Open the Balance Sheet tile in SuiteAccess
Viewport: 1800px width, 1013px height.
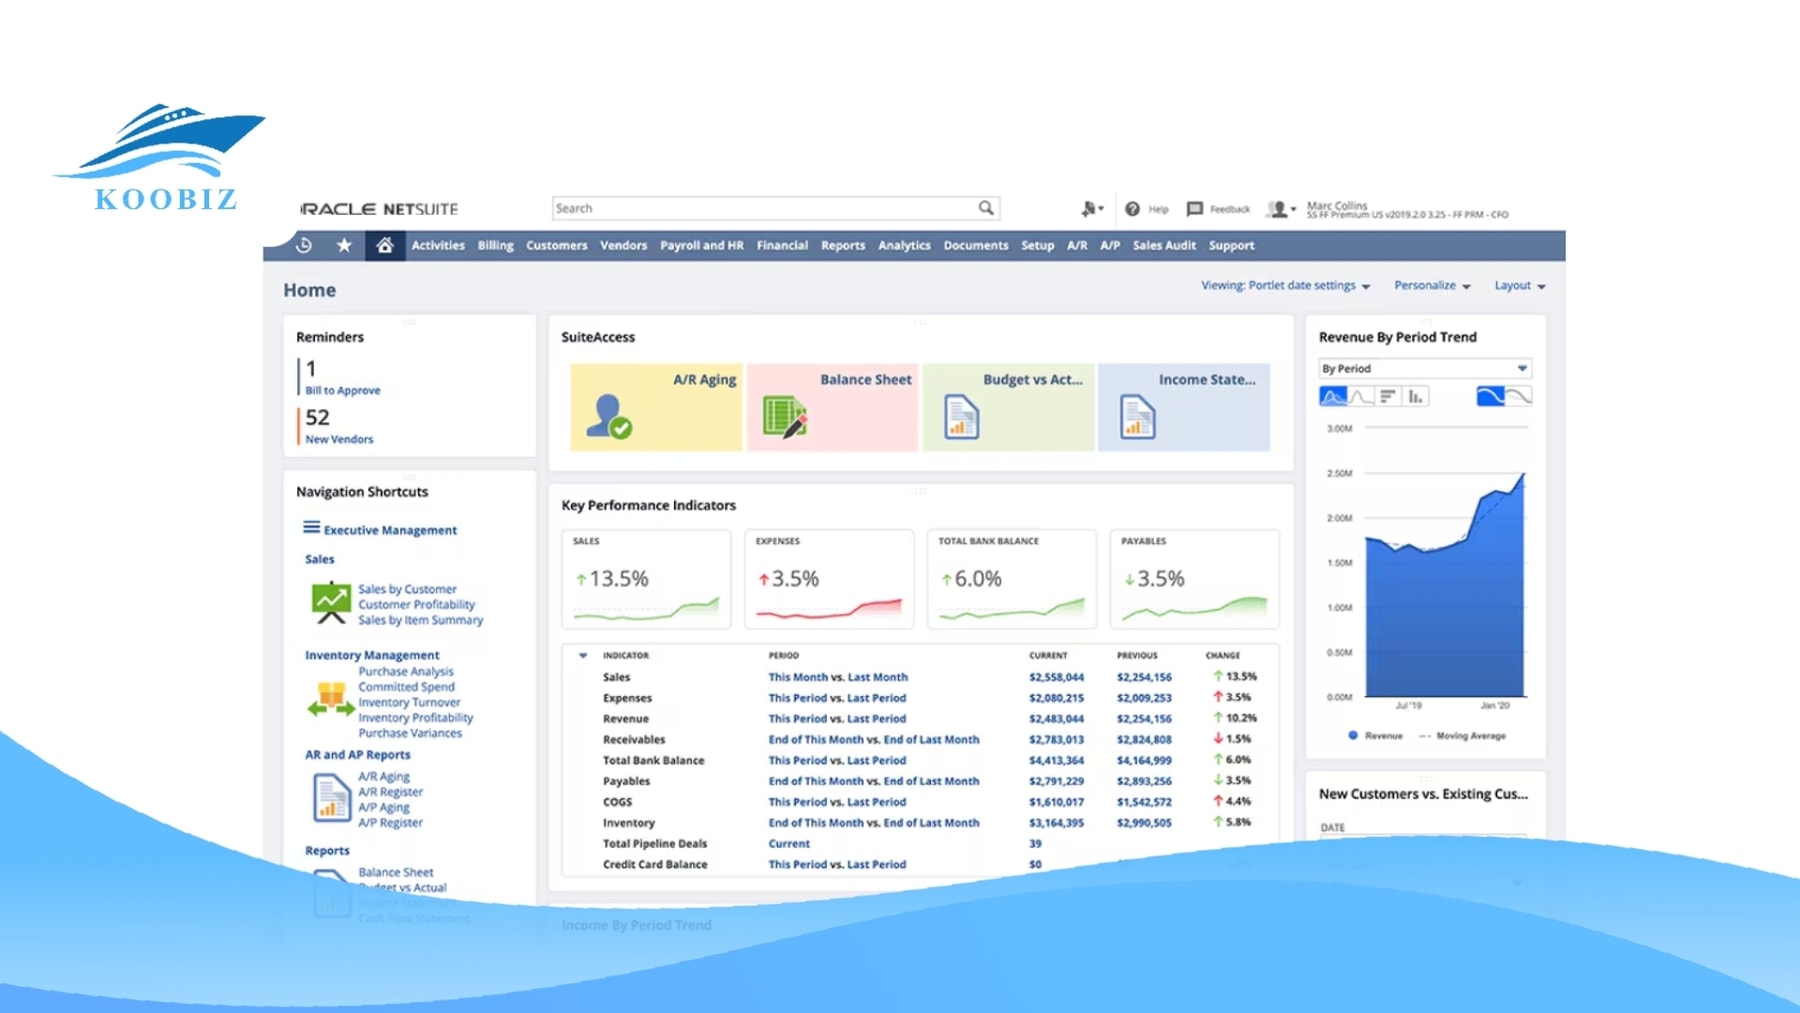[x=832, y=406]
